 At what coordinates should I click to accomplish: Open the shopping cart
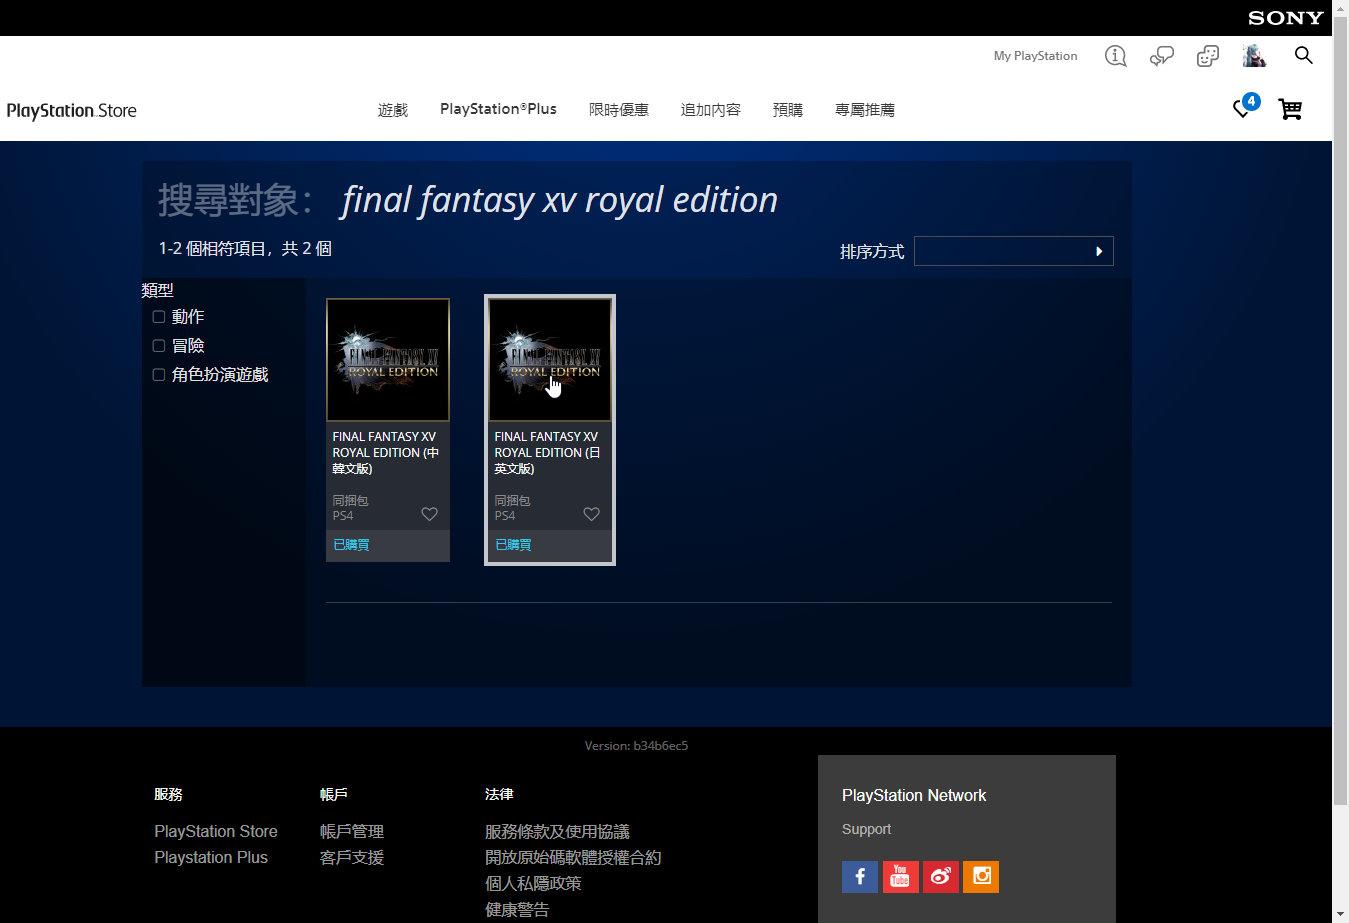[x=1290, y=109]
